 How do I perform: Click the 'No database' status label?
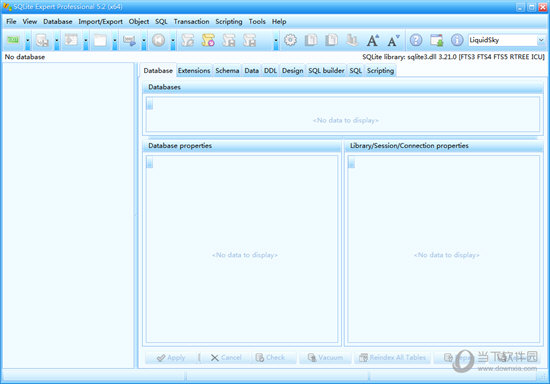(25, 57)
